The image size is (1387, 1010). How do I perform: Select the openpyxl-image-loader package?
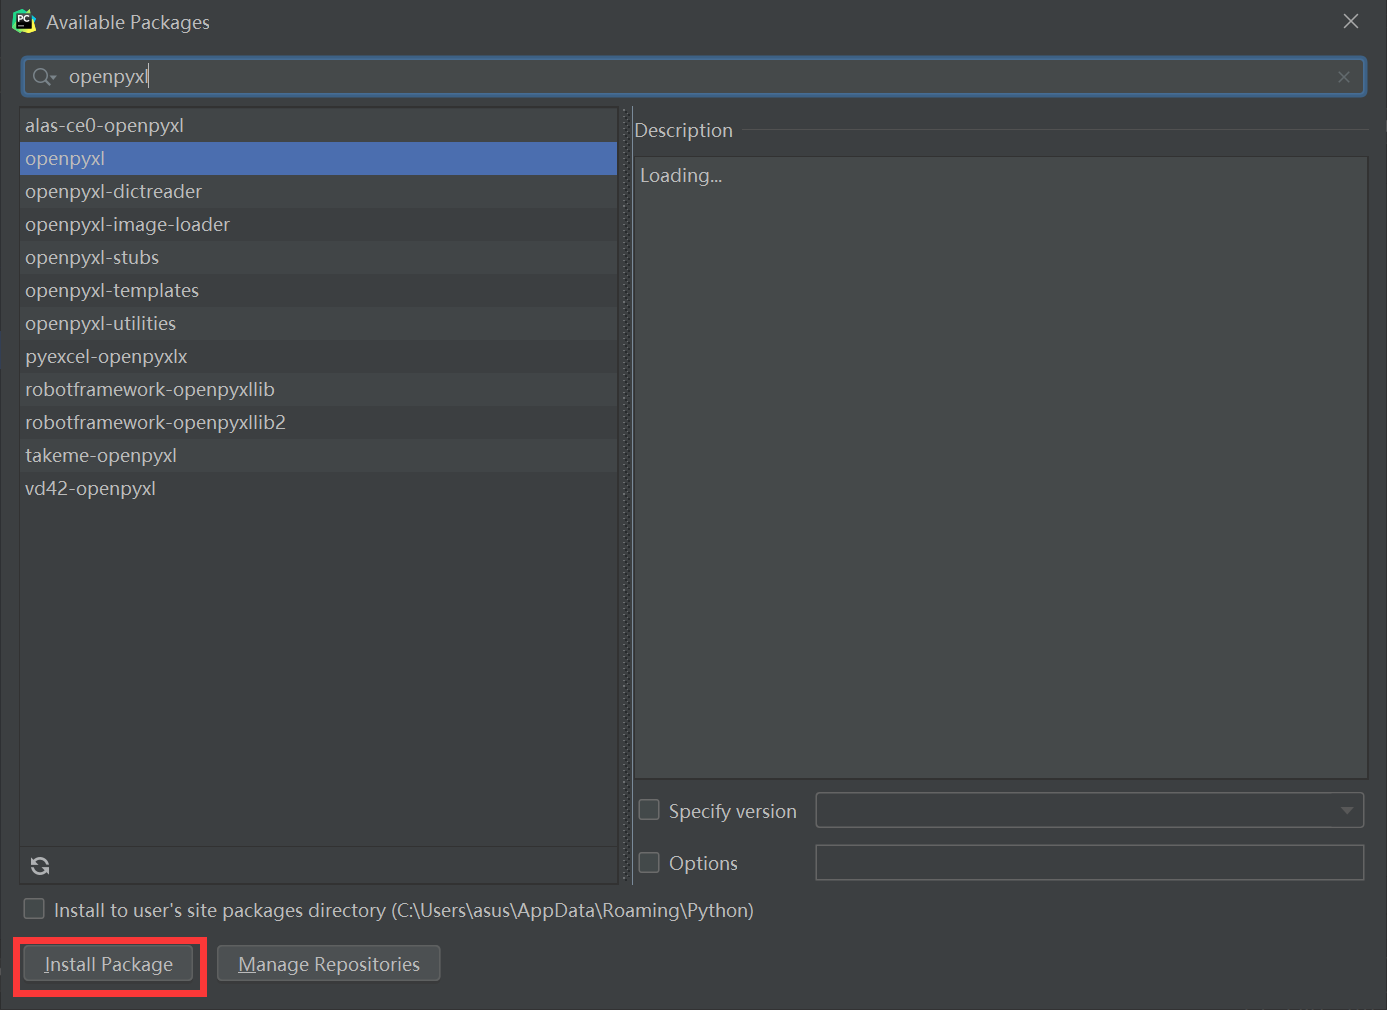tap(319, 224)
